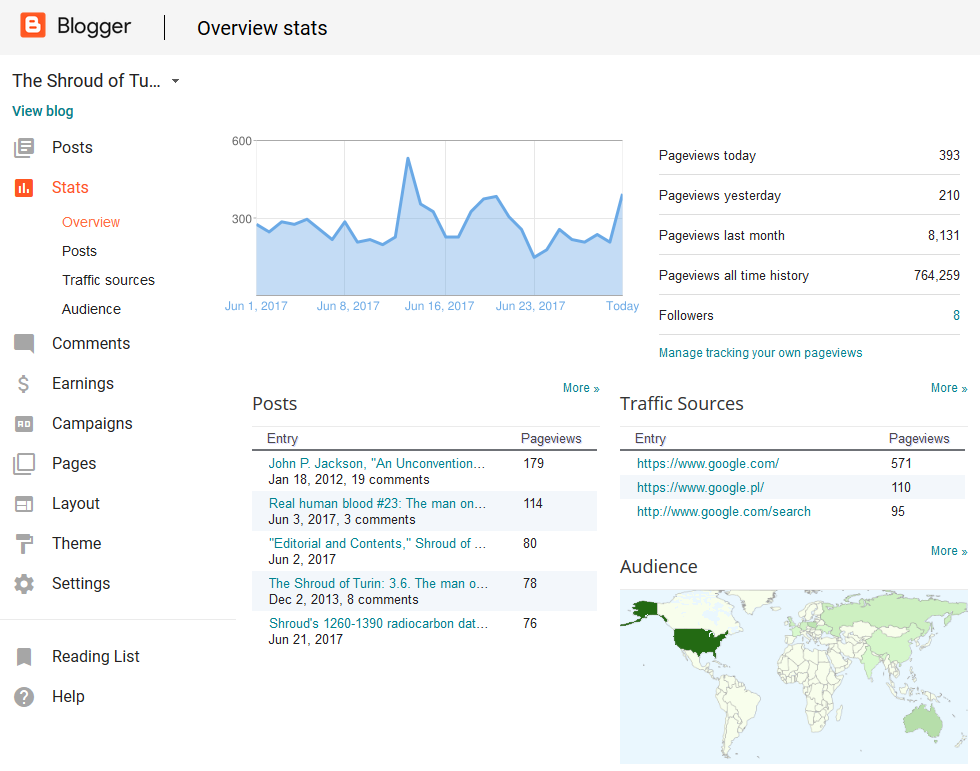Click the Earnings dollar sign icon
The width and height of the screenshot is (980, 771).
click(x=24, y=384)
